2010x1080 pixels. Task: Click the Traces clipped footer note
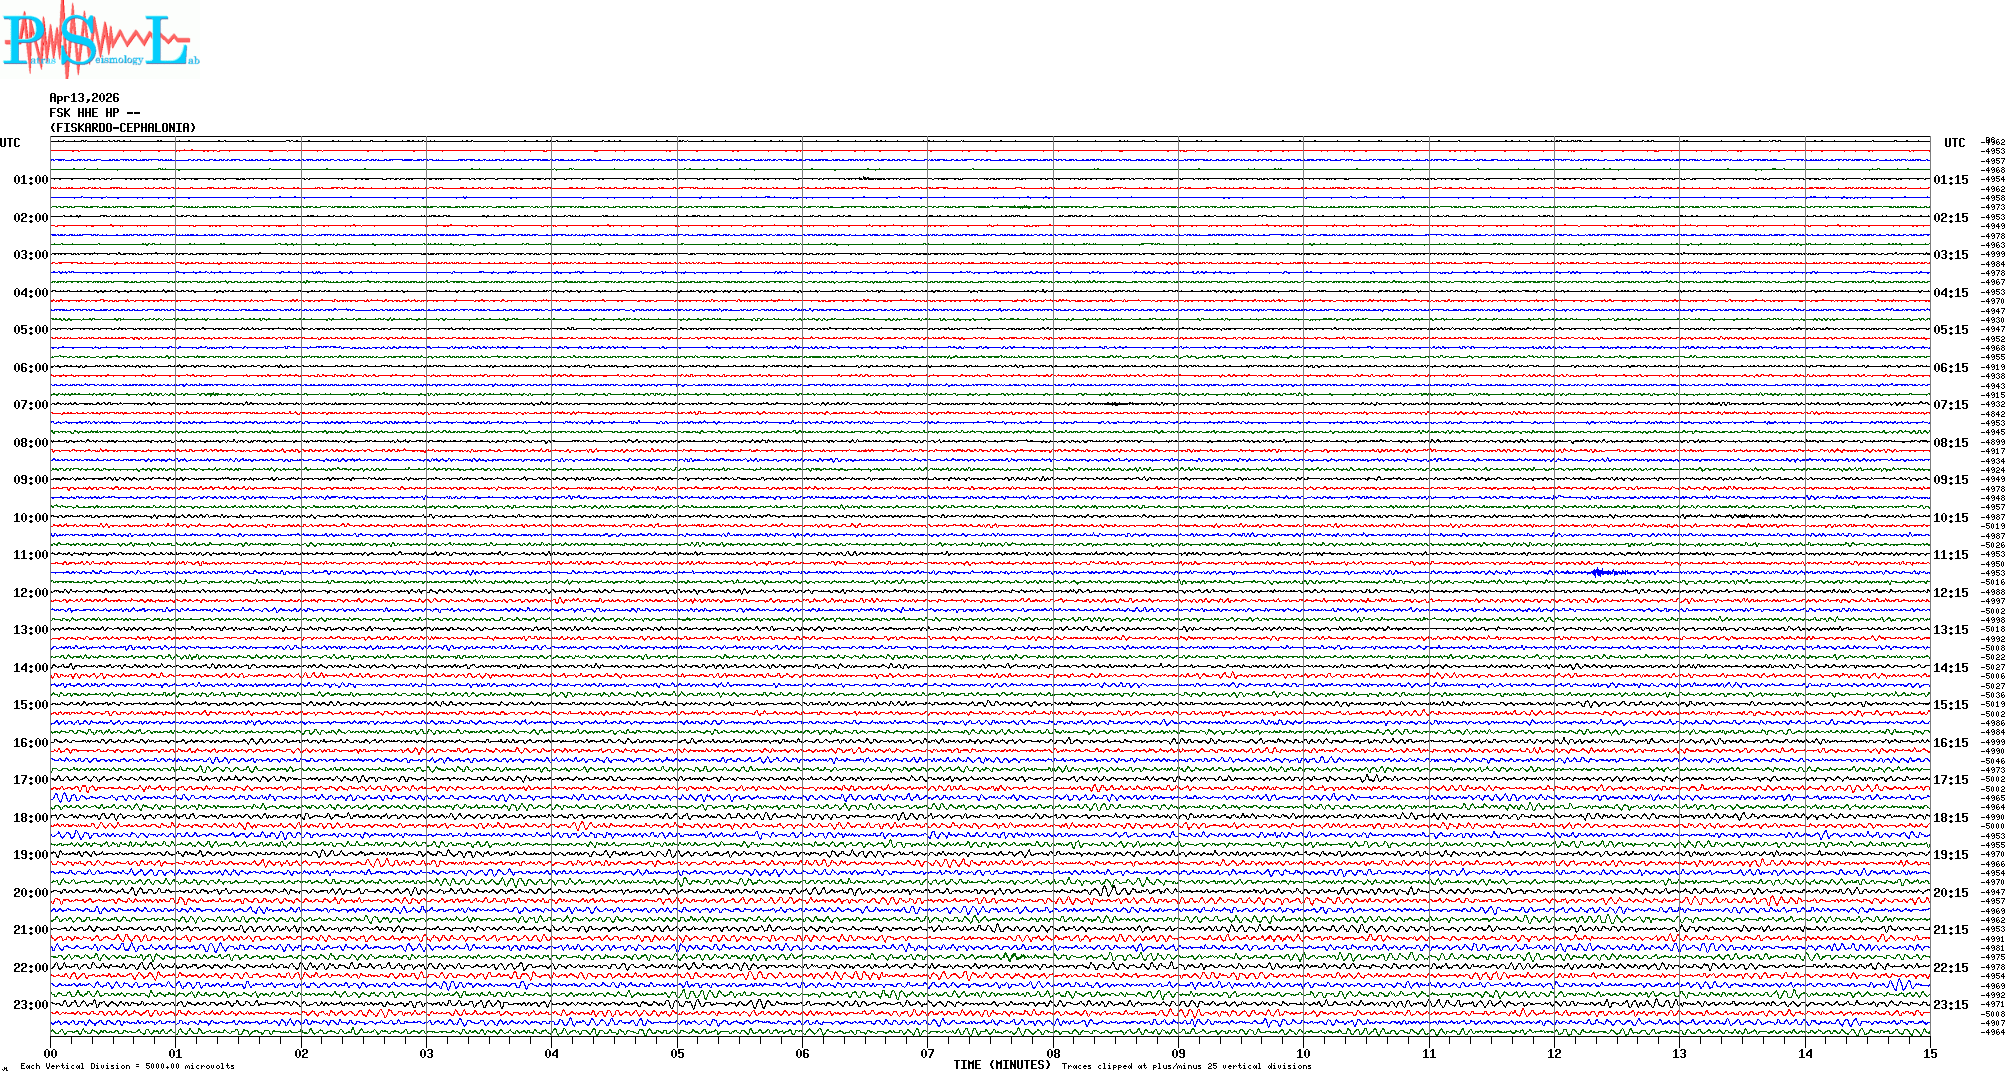tap(1186, 1066)
